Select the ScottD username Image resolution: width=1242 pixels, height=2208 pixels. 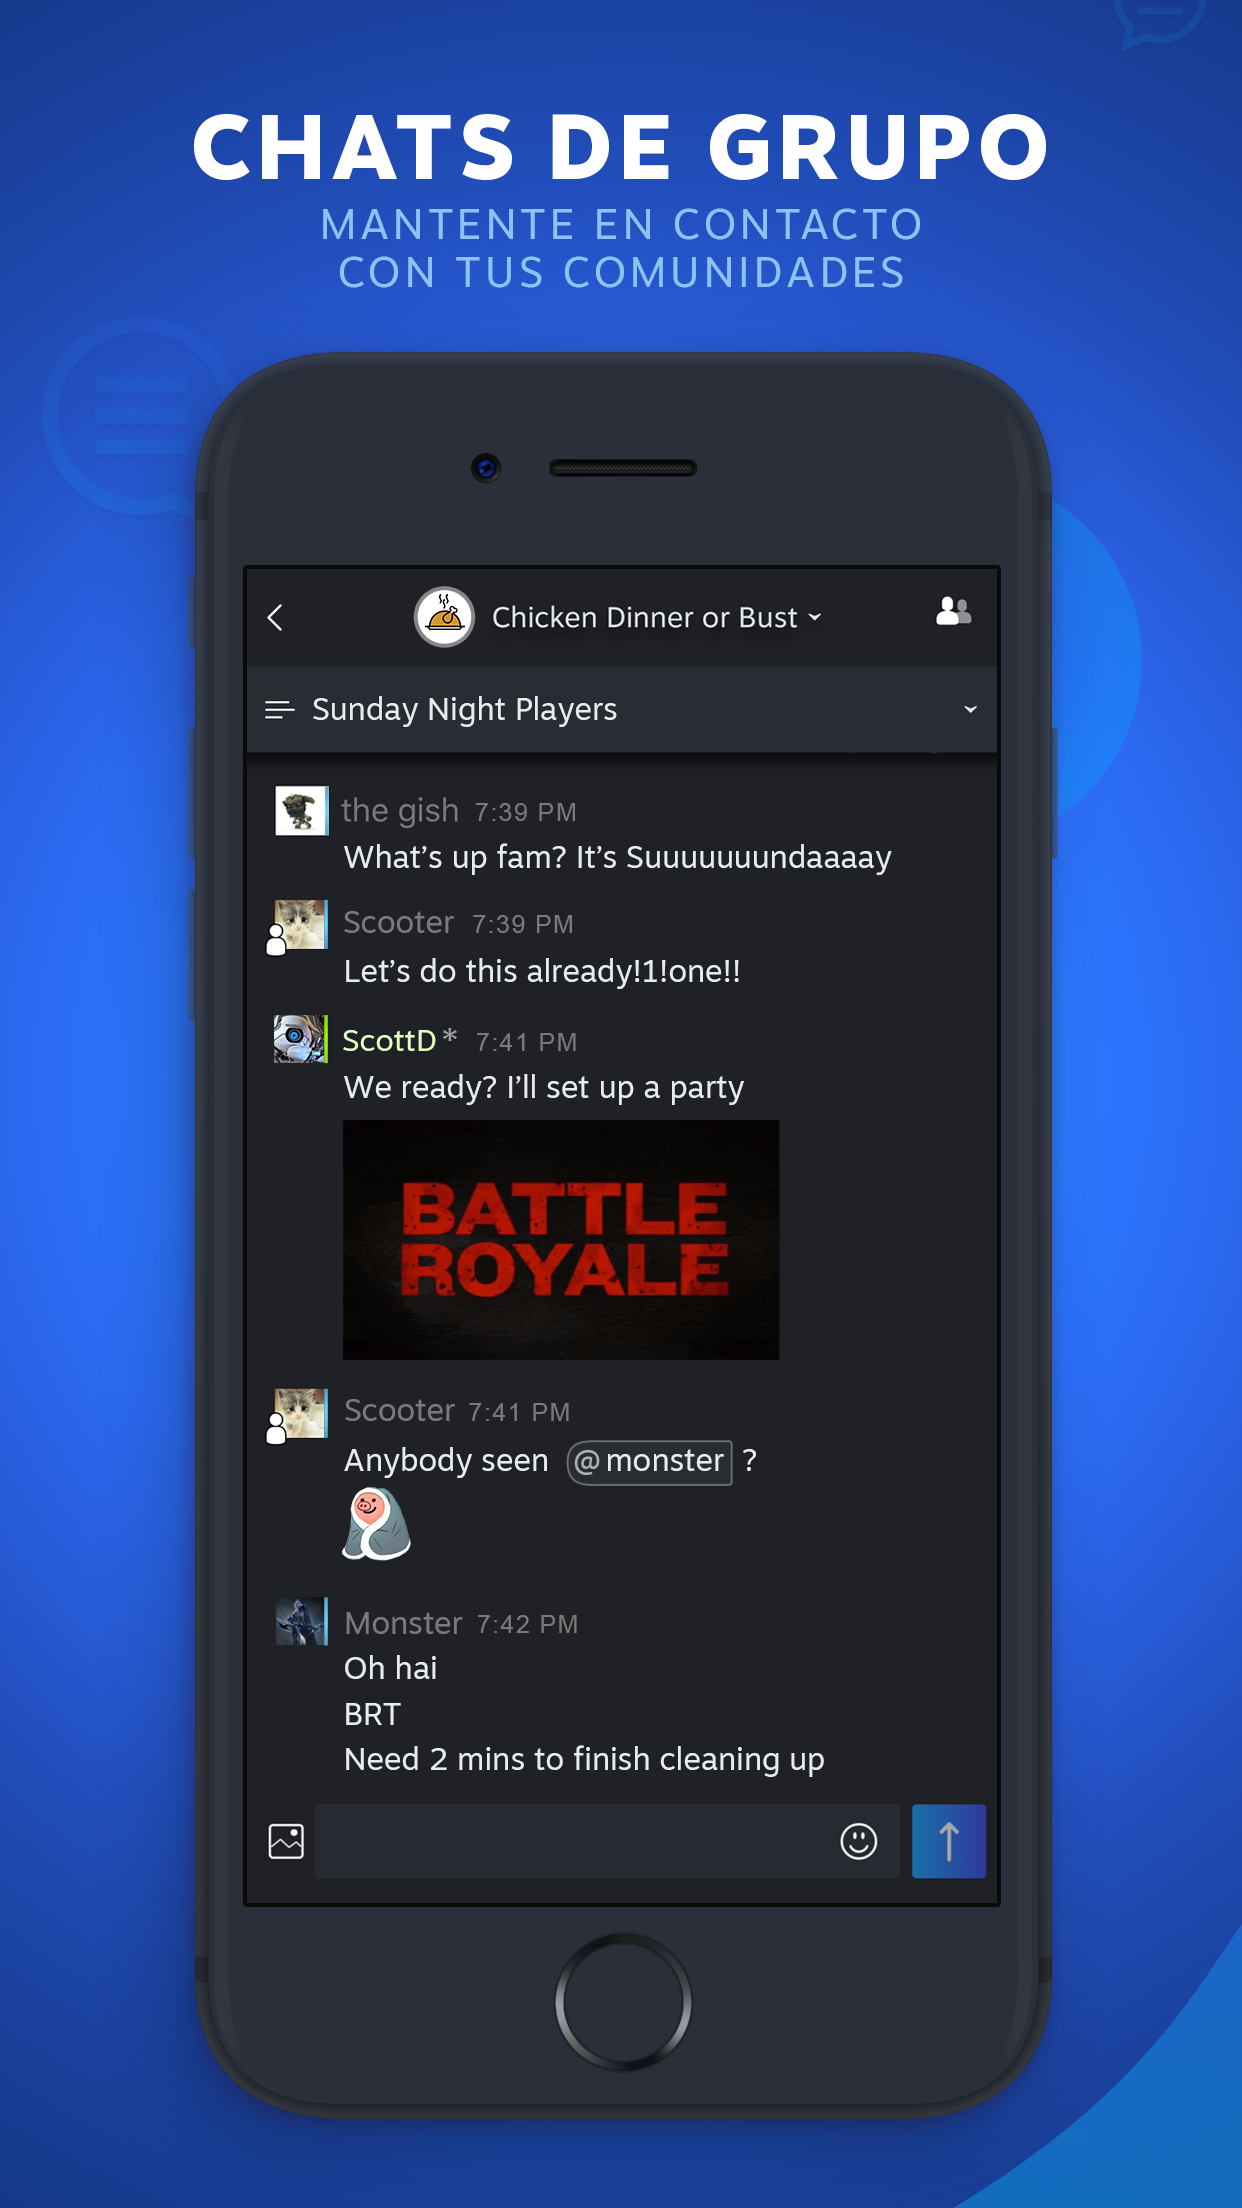389,1041
